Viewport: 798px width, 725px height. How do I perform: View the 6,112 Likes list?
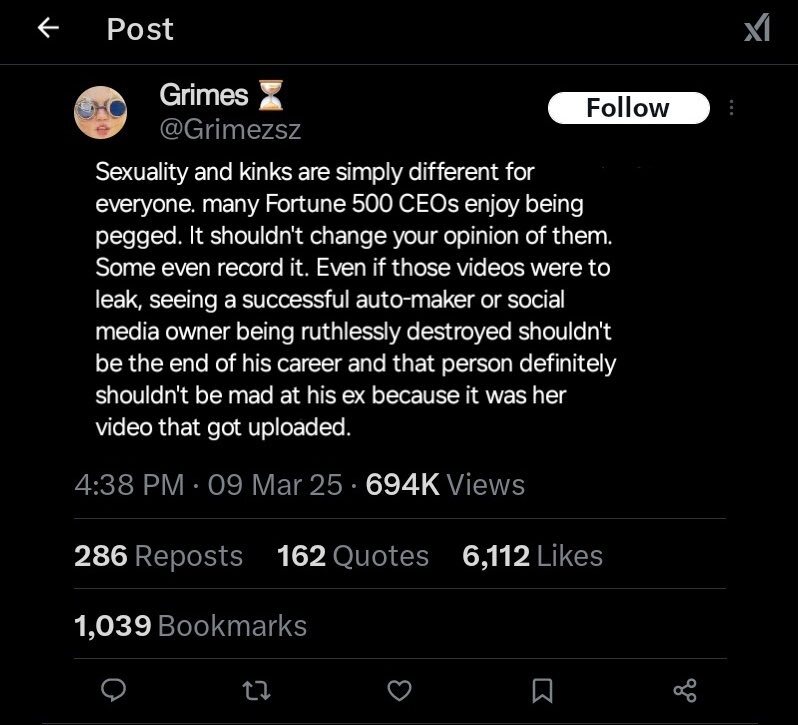pos(532,556)
